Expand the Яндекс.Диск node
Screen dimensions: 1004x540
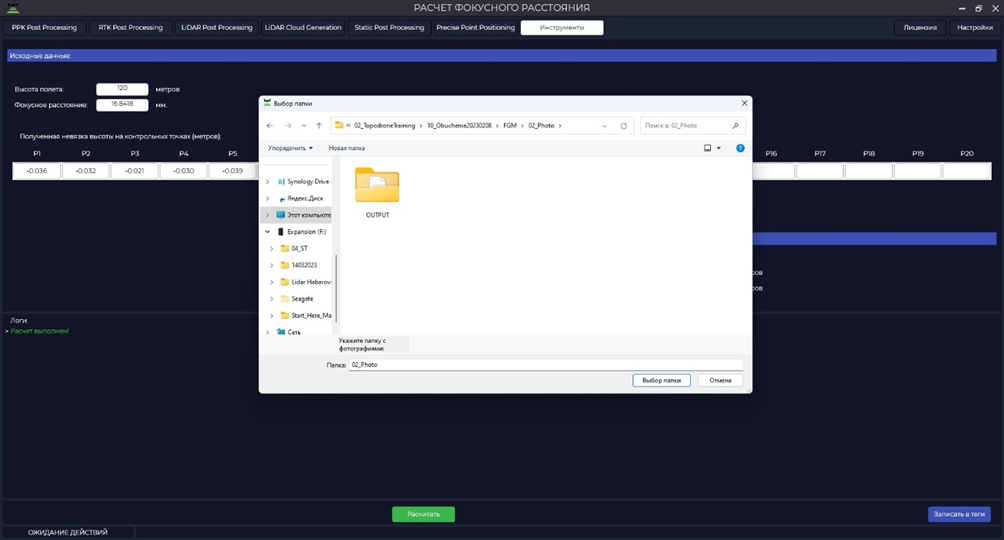pos(268,198)
